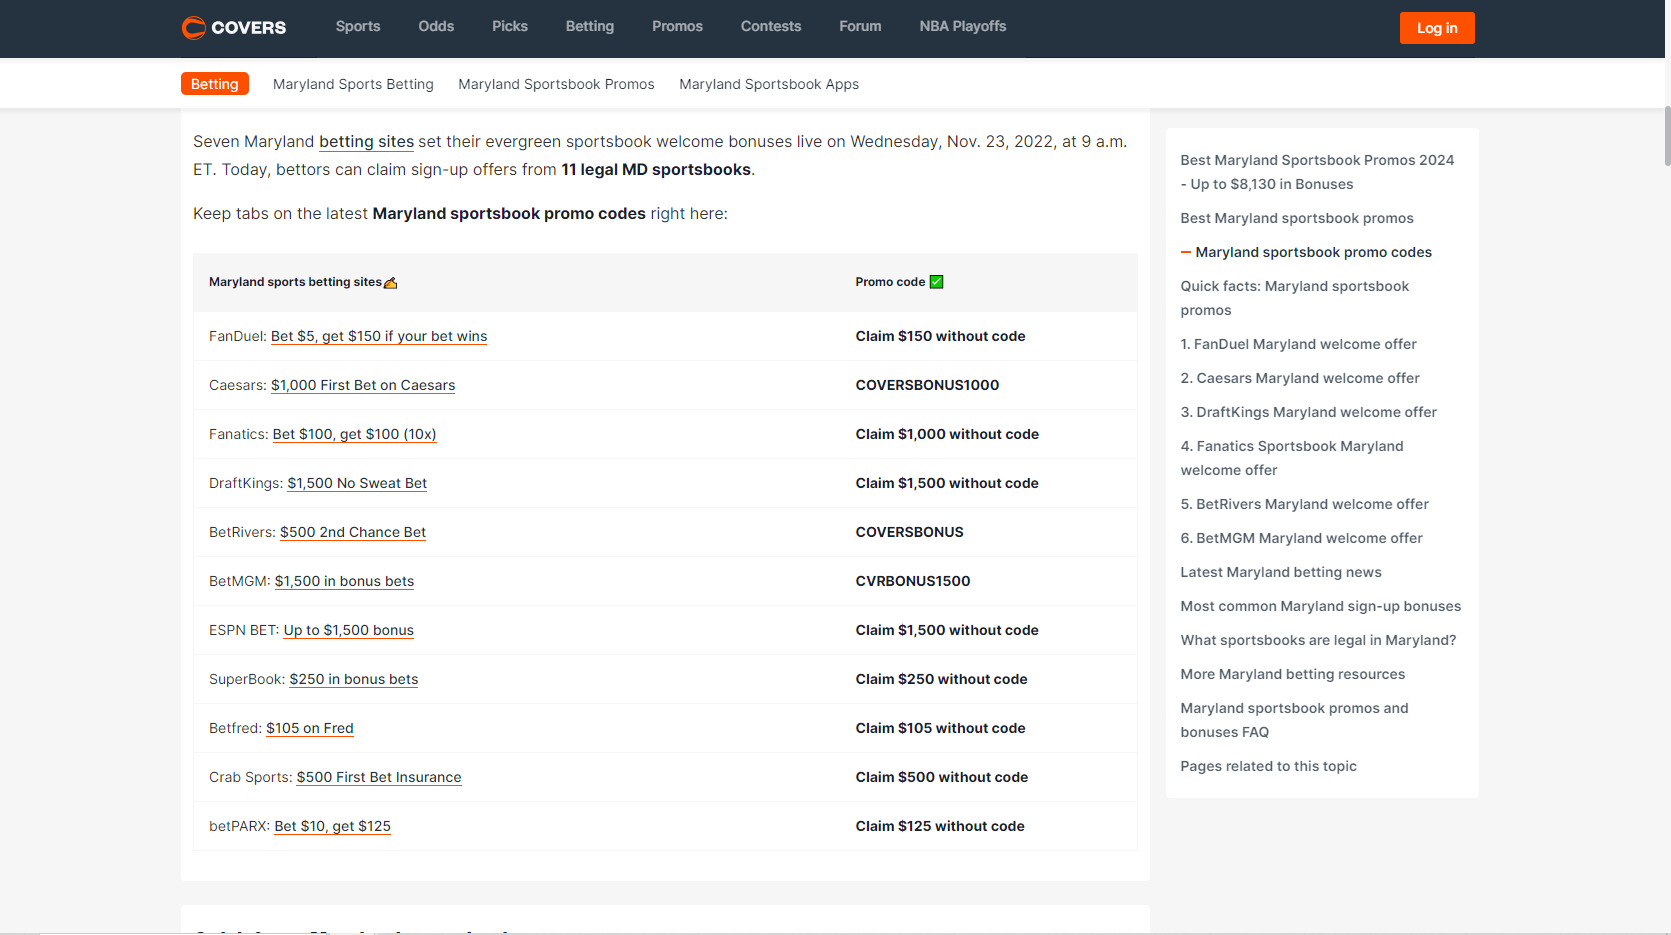Open the Odds menu
The image size is (1671, 935).
pos(436,26)
